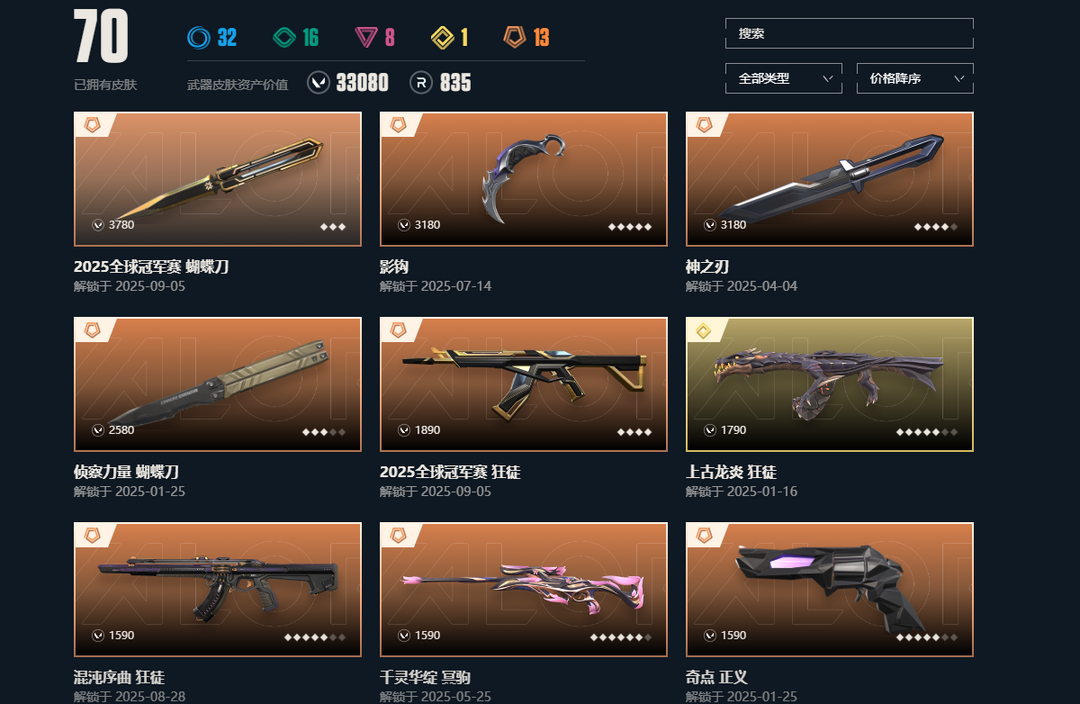Image resolution: width=1080 pixels, height=704 pixels.
Task: Click the Radianite icon beside 835
Action: coord(421,83)
